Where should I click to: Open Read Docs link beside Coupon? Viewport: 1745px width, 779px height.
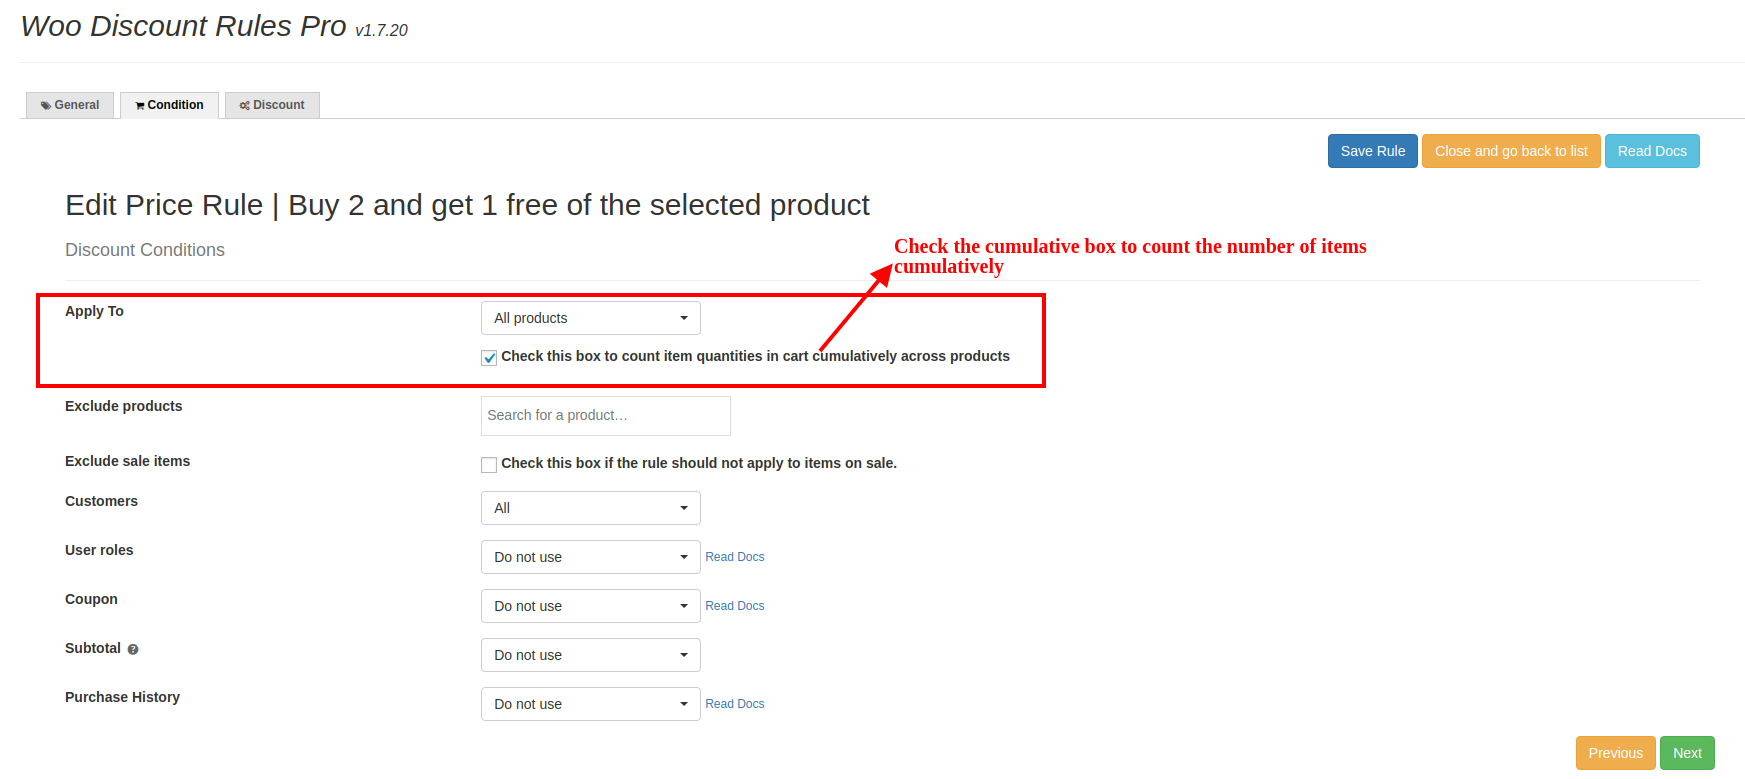(x=734, y=606)
